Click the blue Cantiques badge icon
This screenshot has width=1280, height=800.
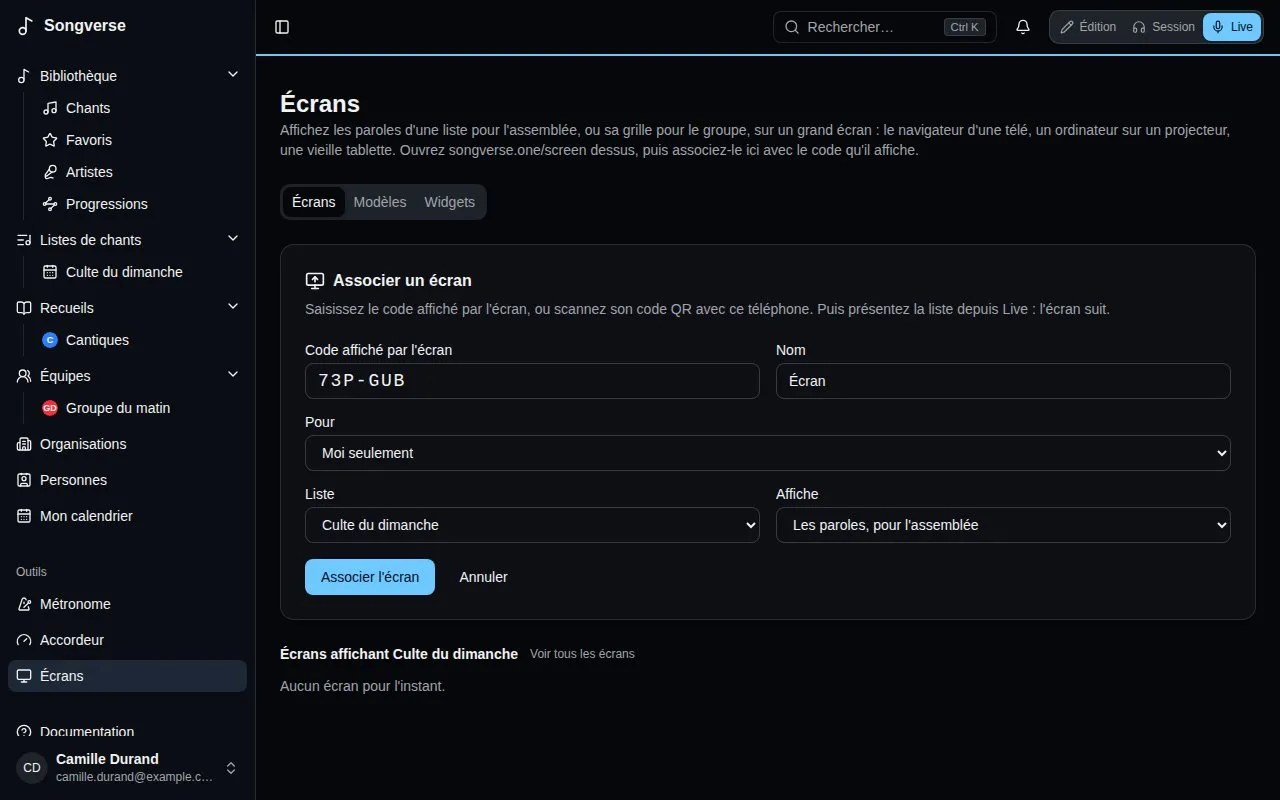point(50,340)
